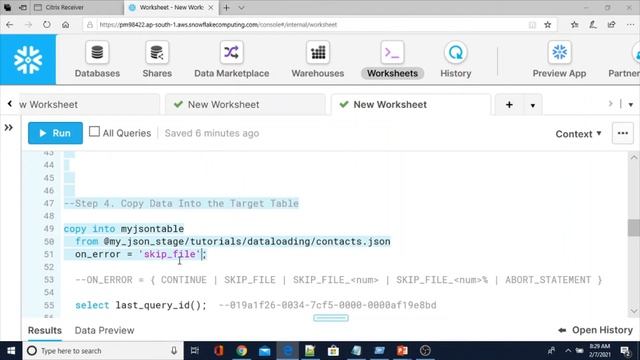The width and height of the screenshot is (640, 360).
Task: Add a new worksheet tab
Action: [x=509, y=105]
